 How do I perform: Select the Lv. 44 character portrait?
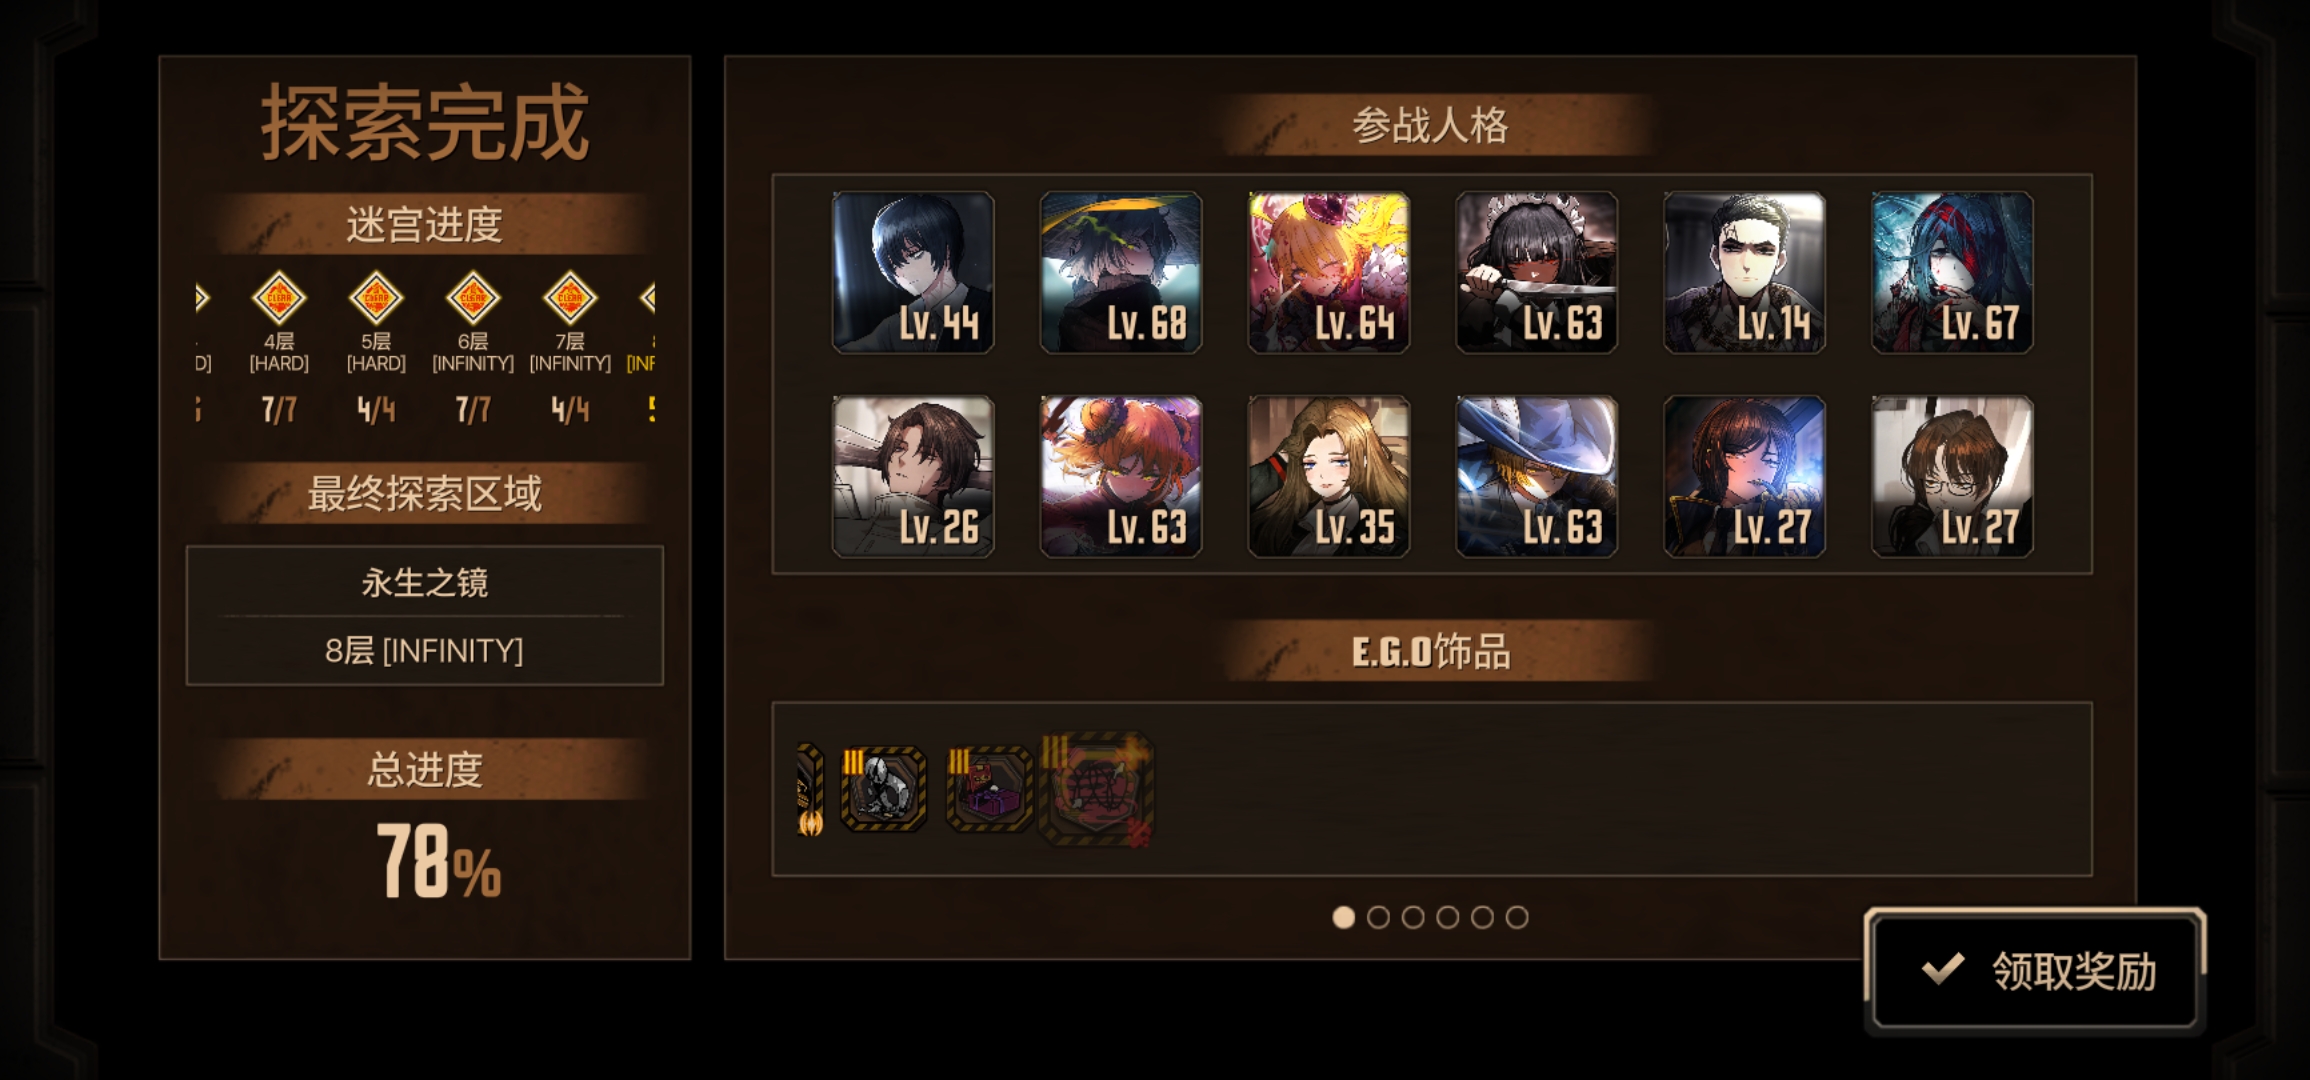pos(913,272)
